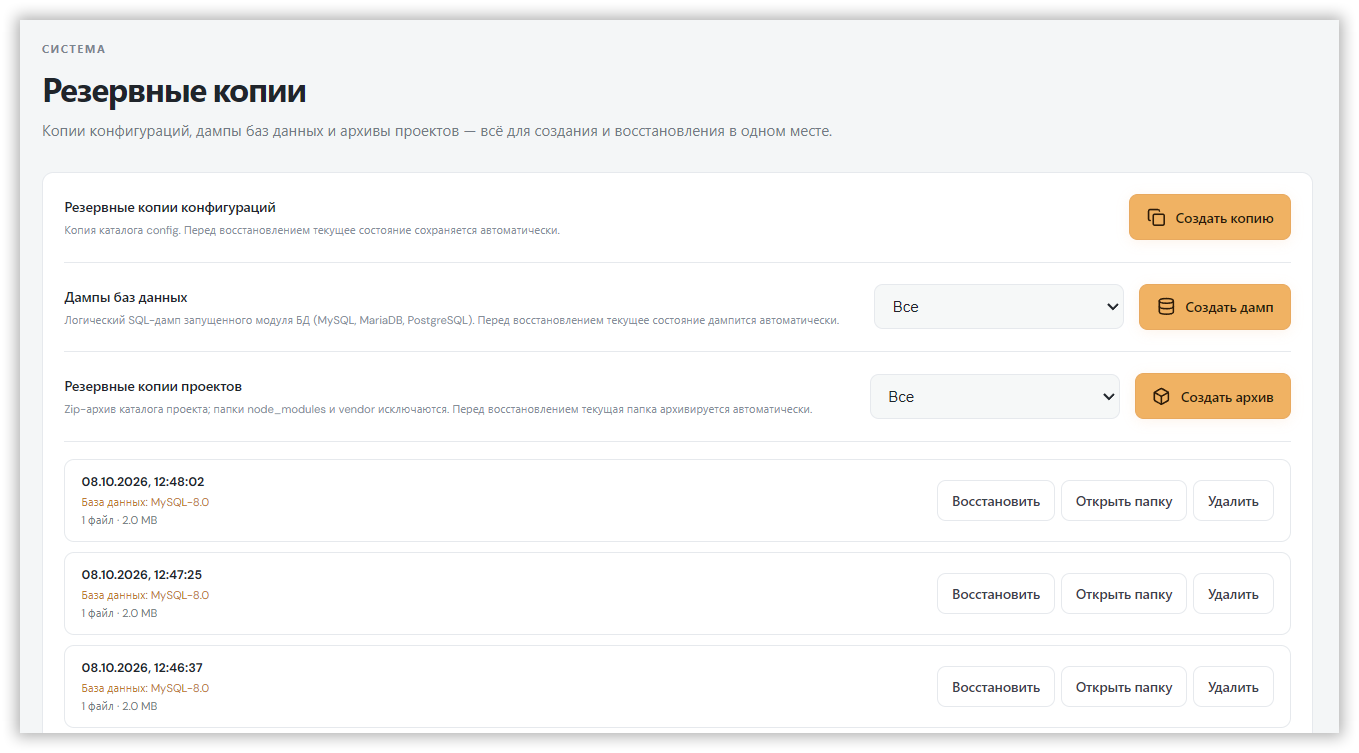Open folder of the 12:46:37 backup
The image size is (1359, 753).
coord(1124,687)
